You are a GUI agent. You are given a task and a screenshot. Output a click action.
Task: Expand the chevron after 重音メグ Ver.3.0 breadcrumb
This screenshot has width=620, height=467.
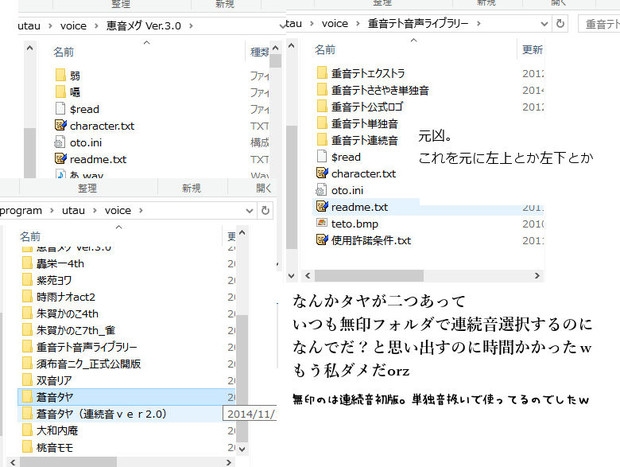tap(191, 26)
